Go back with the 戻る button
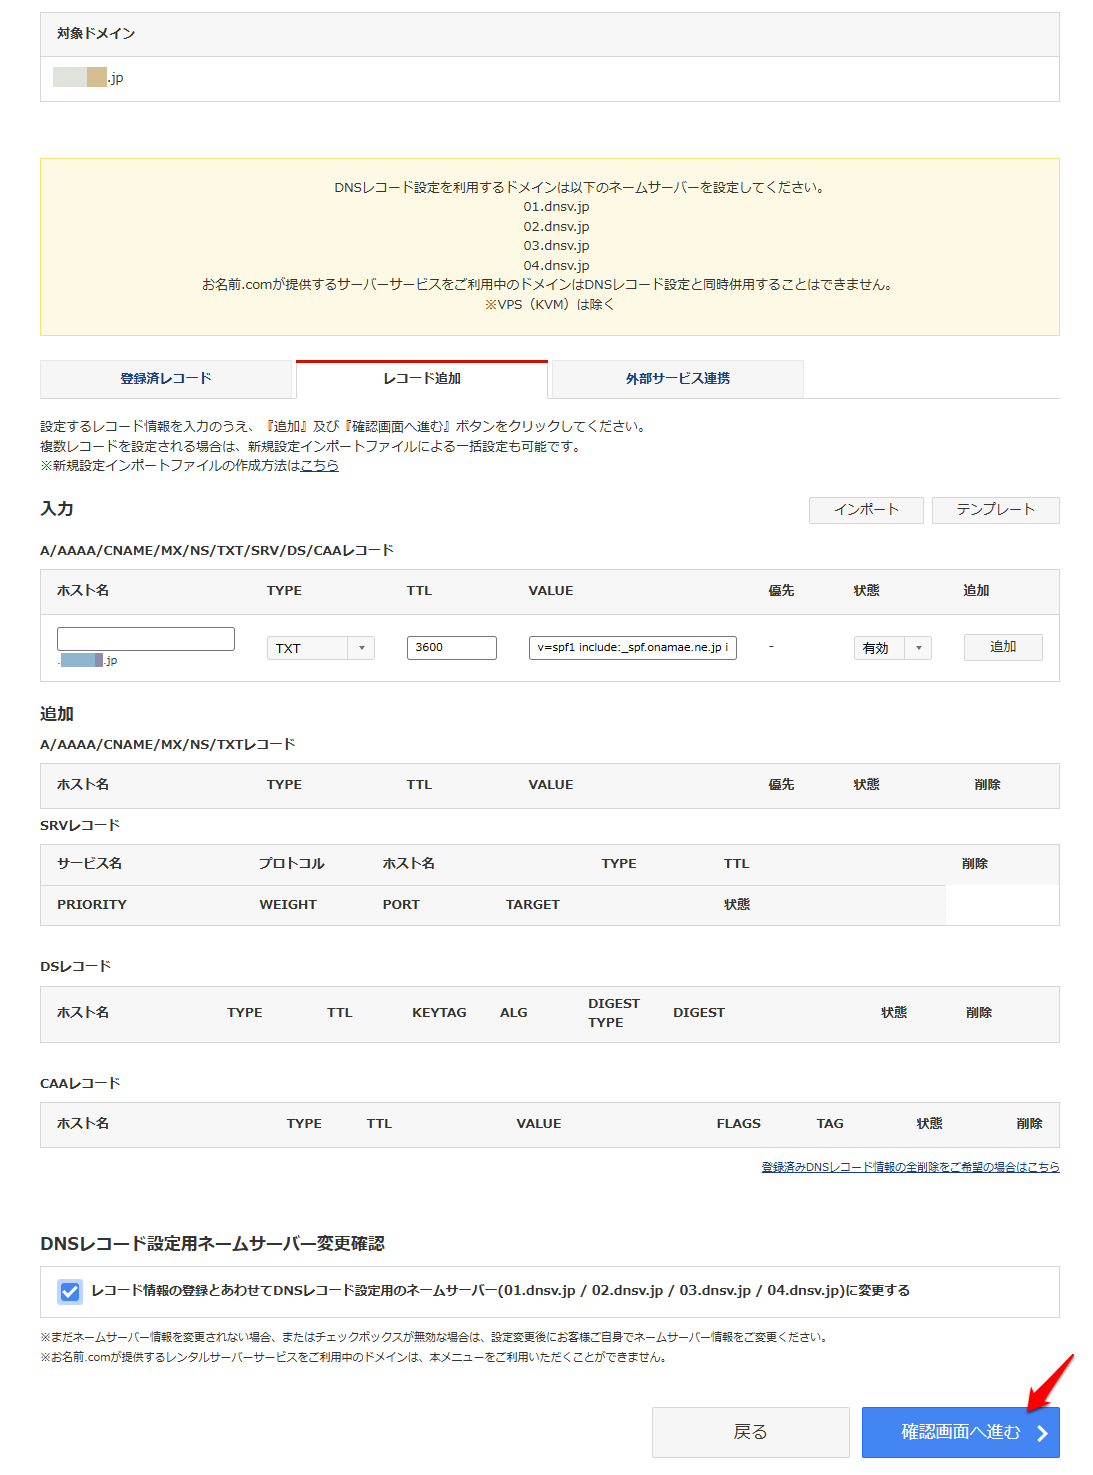Image resolution: width=1093 pixels, height=1475 pixels. point(750,1432)
